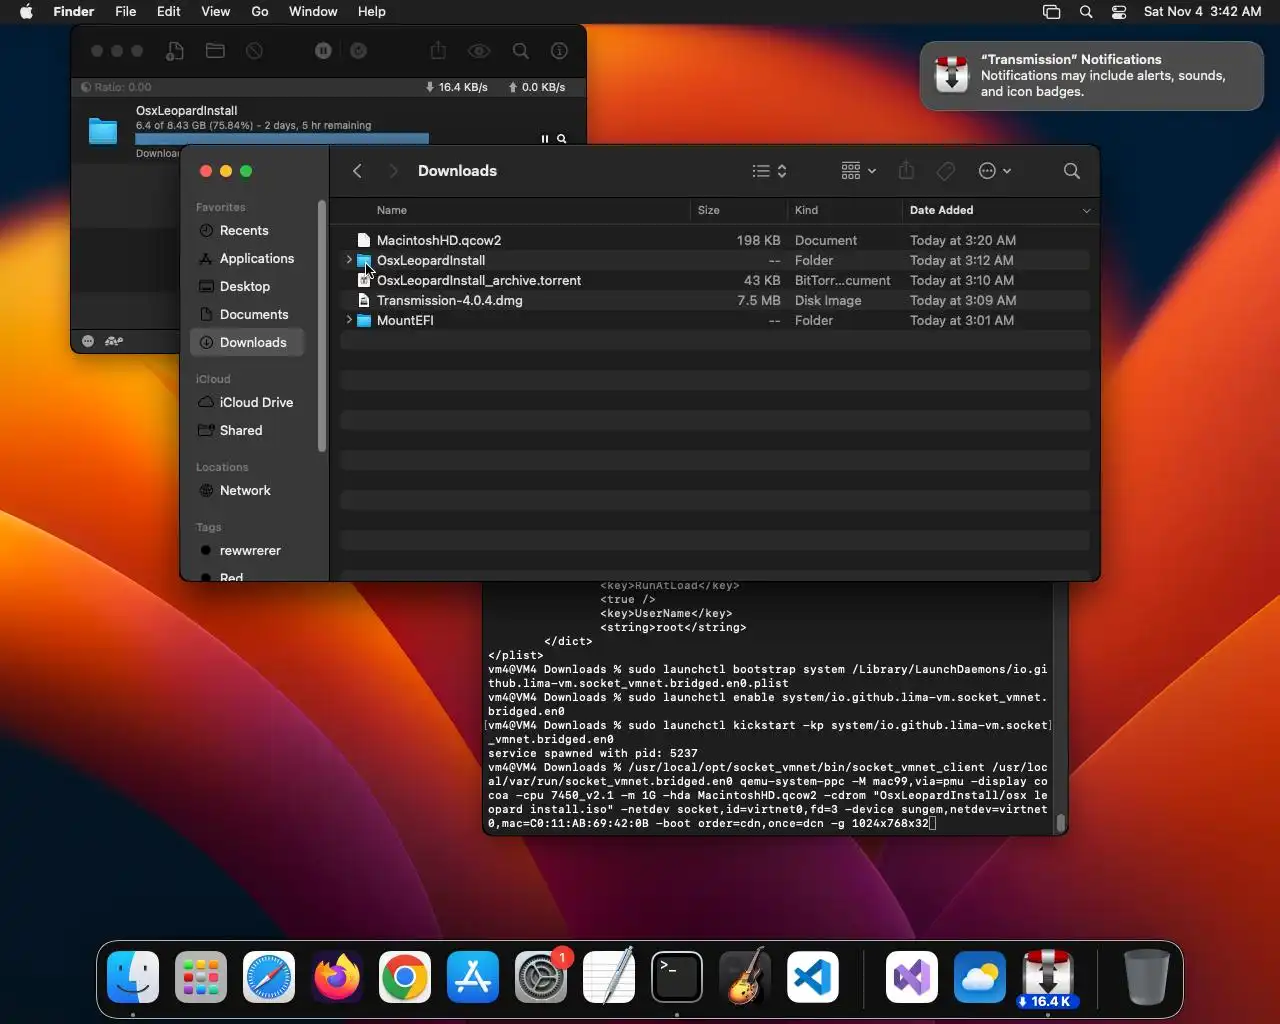Click the Terminal command line text area
The height and width of the screenshot is (1024, 1280).
(x=768, y=795)
